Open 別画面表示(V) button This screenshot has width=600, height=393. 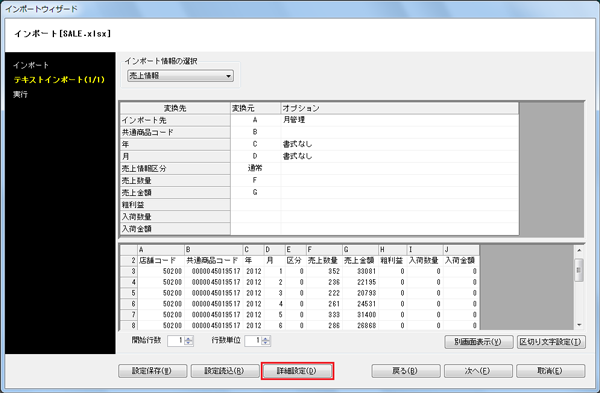[479, 342]
